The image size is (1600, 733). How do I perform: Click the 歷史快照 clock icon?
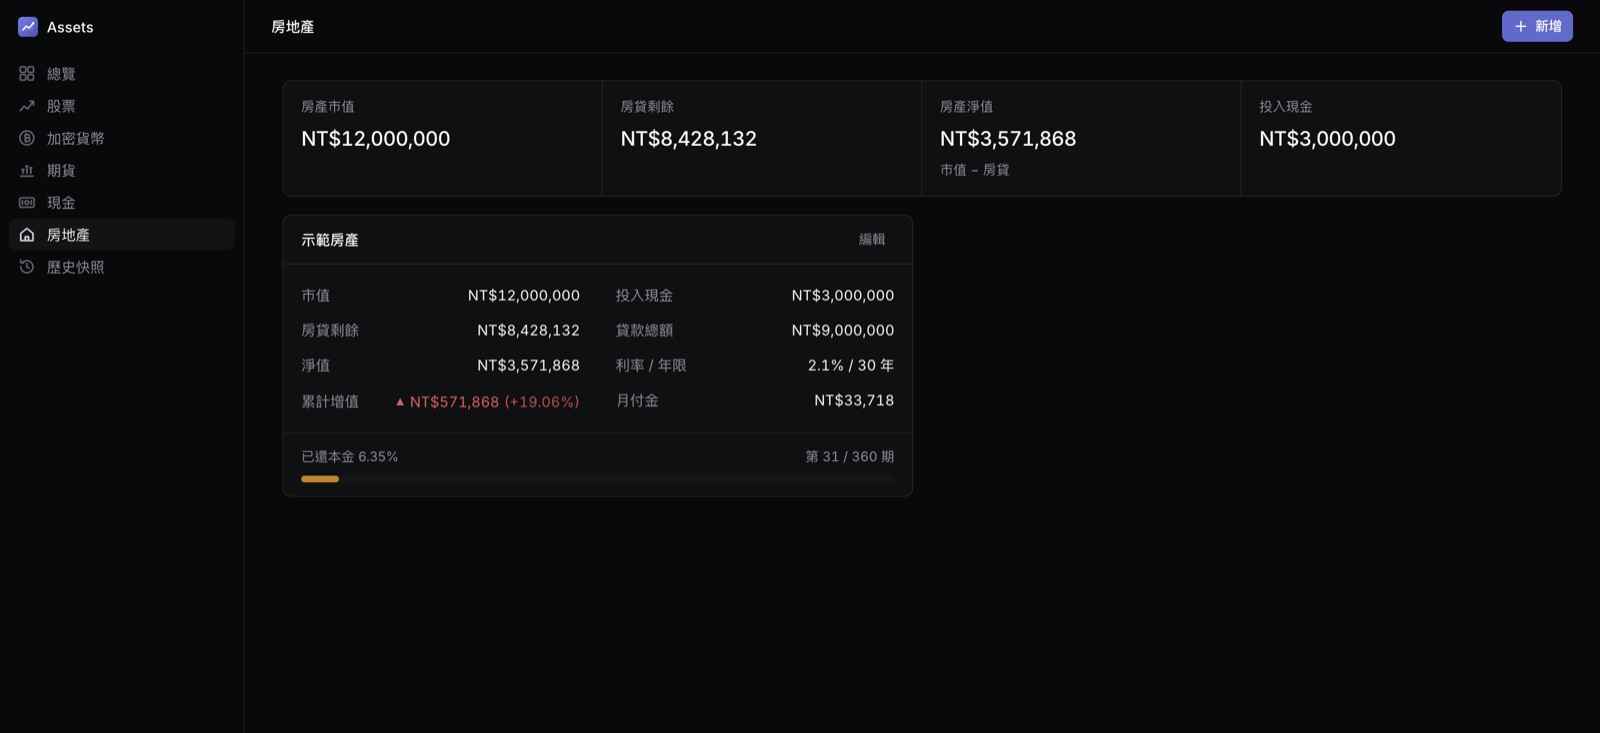pyautogui.click(x=27, y=267)
